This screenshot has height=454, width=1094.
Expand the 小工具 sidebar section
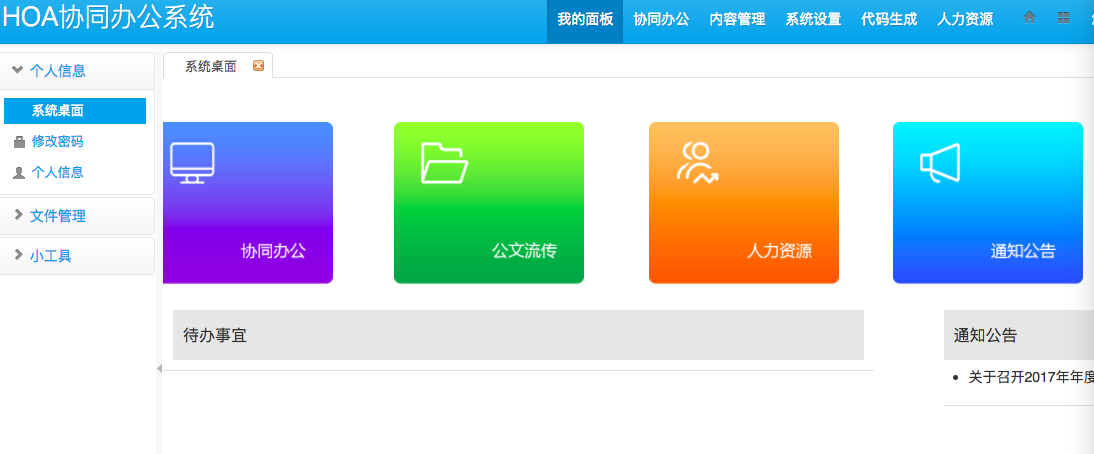[x=50, y=256]
